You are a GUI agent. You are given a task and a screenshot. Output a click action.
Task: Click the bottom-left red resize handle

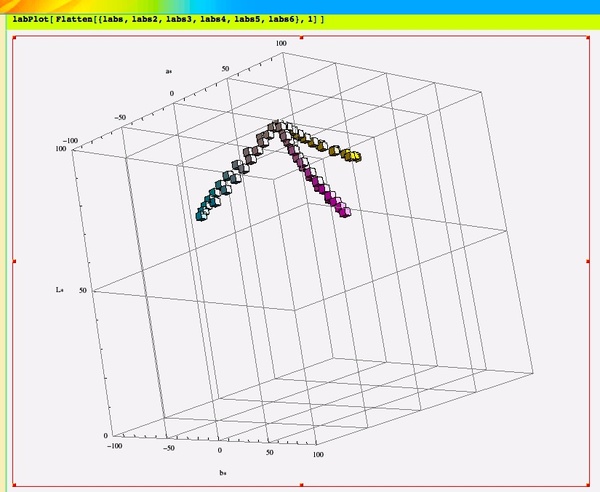pyautogui.click(x=15, y=485)
